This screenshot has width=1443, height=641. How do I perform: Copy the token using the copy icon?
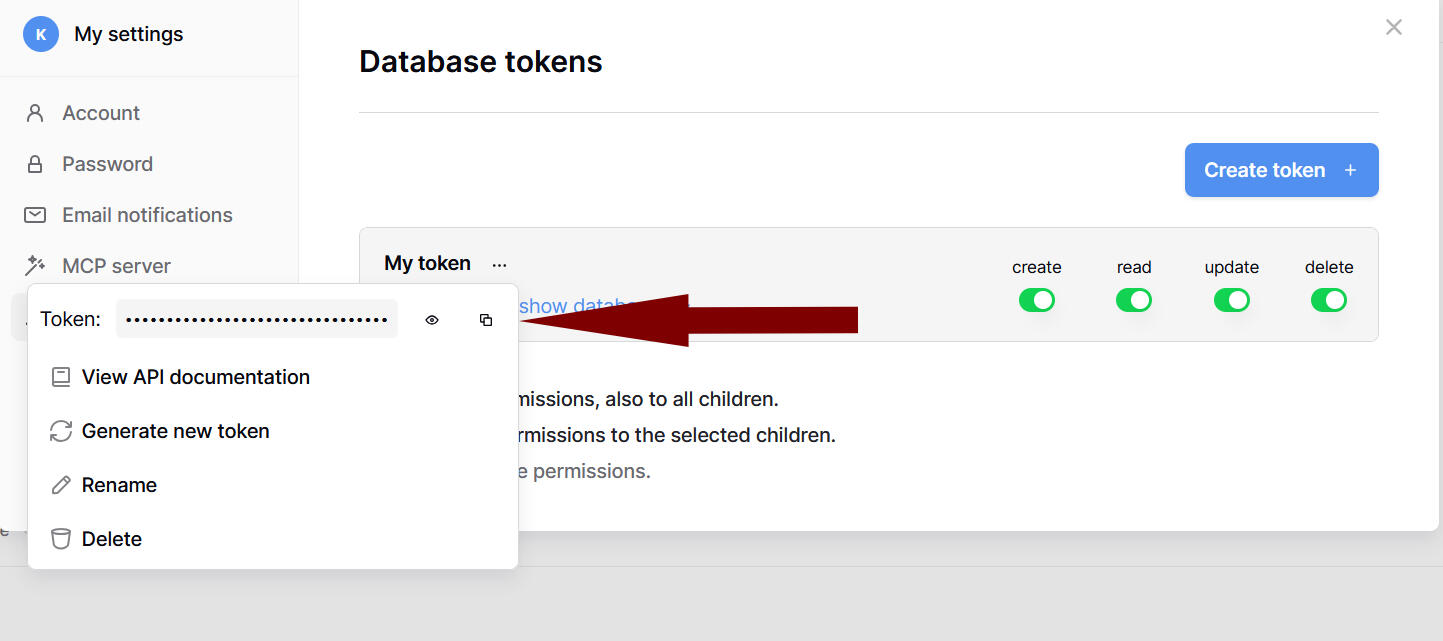[x=486, y=320]
